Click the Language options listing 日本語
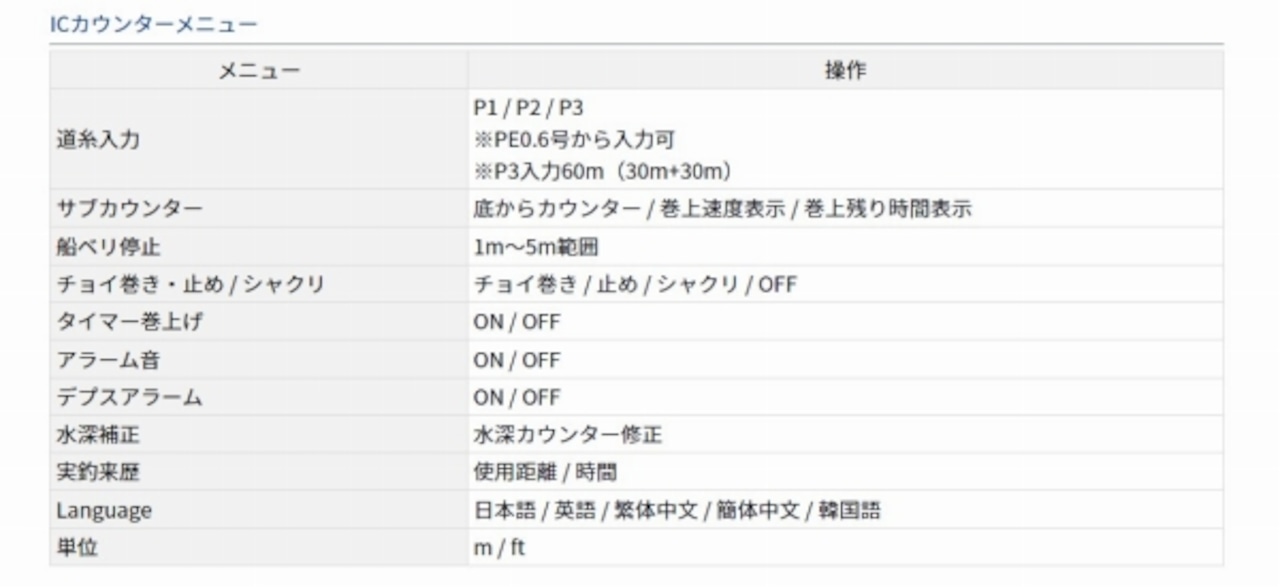The width and height of the screenshot is (1280, 587). 676,511
